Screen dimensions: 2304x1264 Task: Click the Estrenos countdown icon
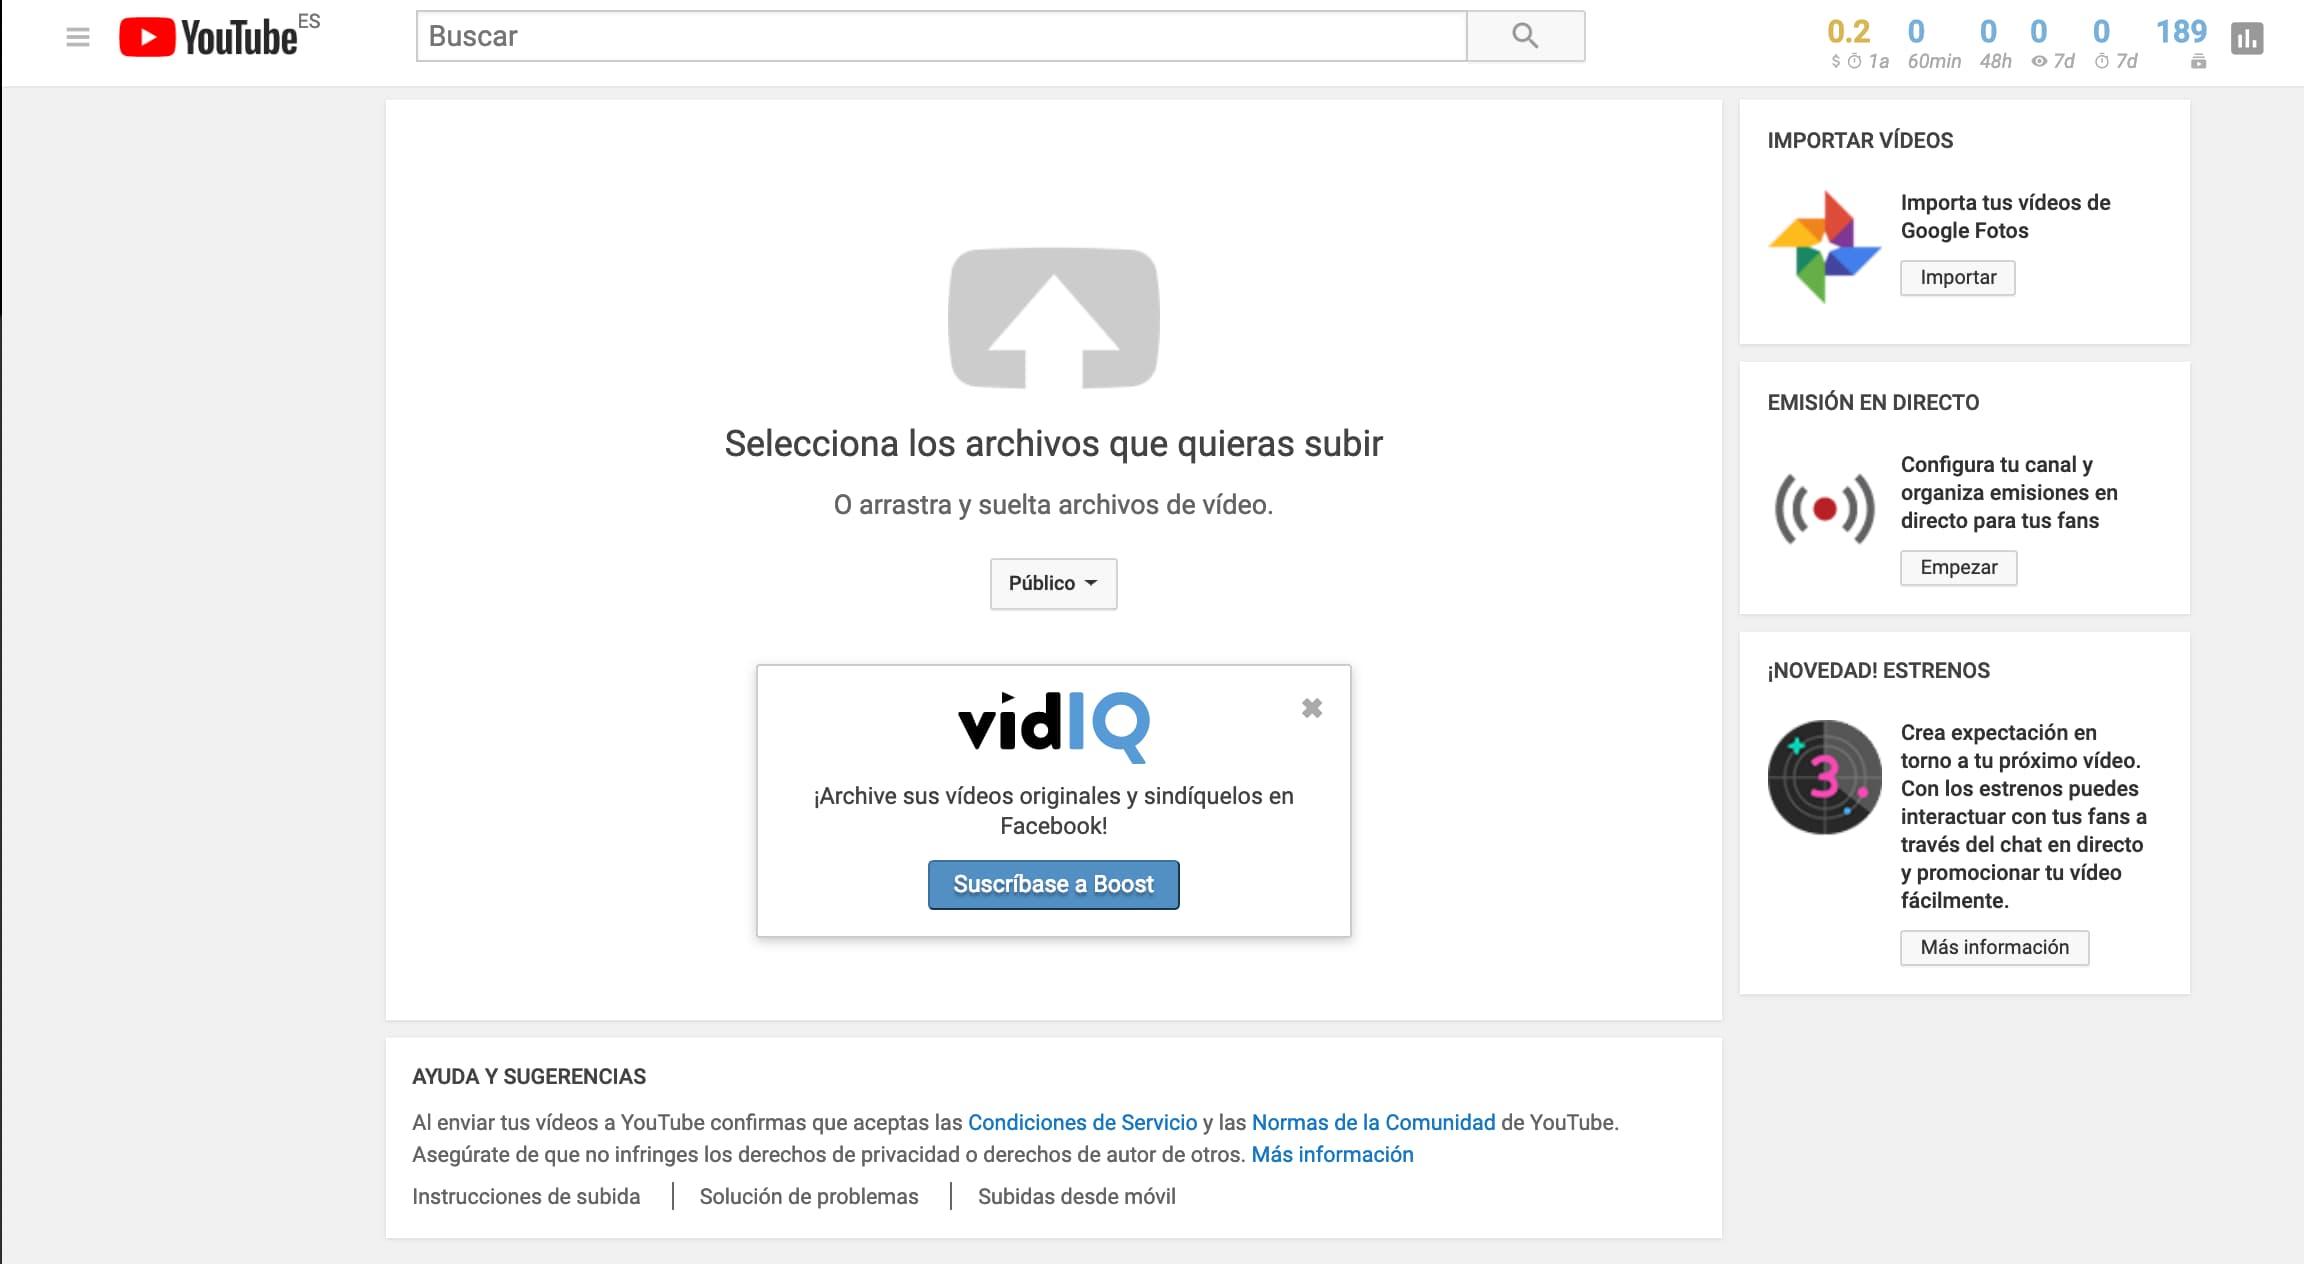(1824, 777)
